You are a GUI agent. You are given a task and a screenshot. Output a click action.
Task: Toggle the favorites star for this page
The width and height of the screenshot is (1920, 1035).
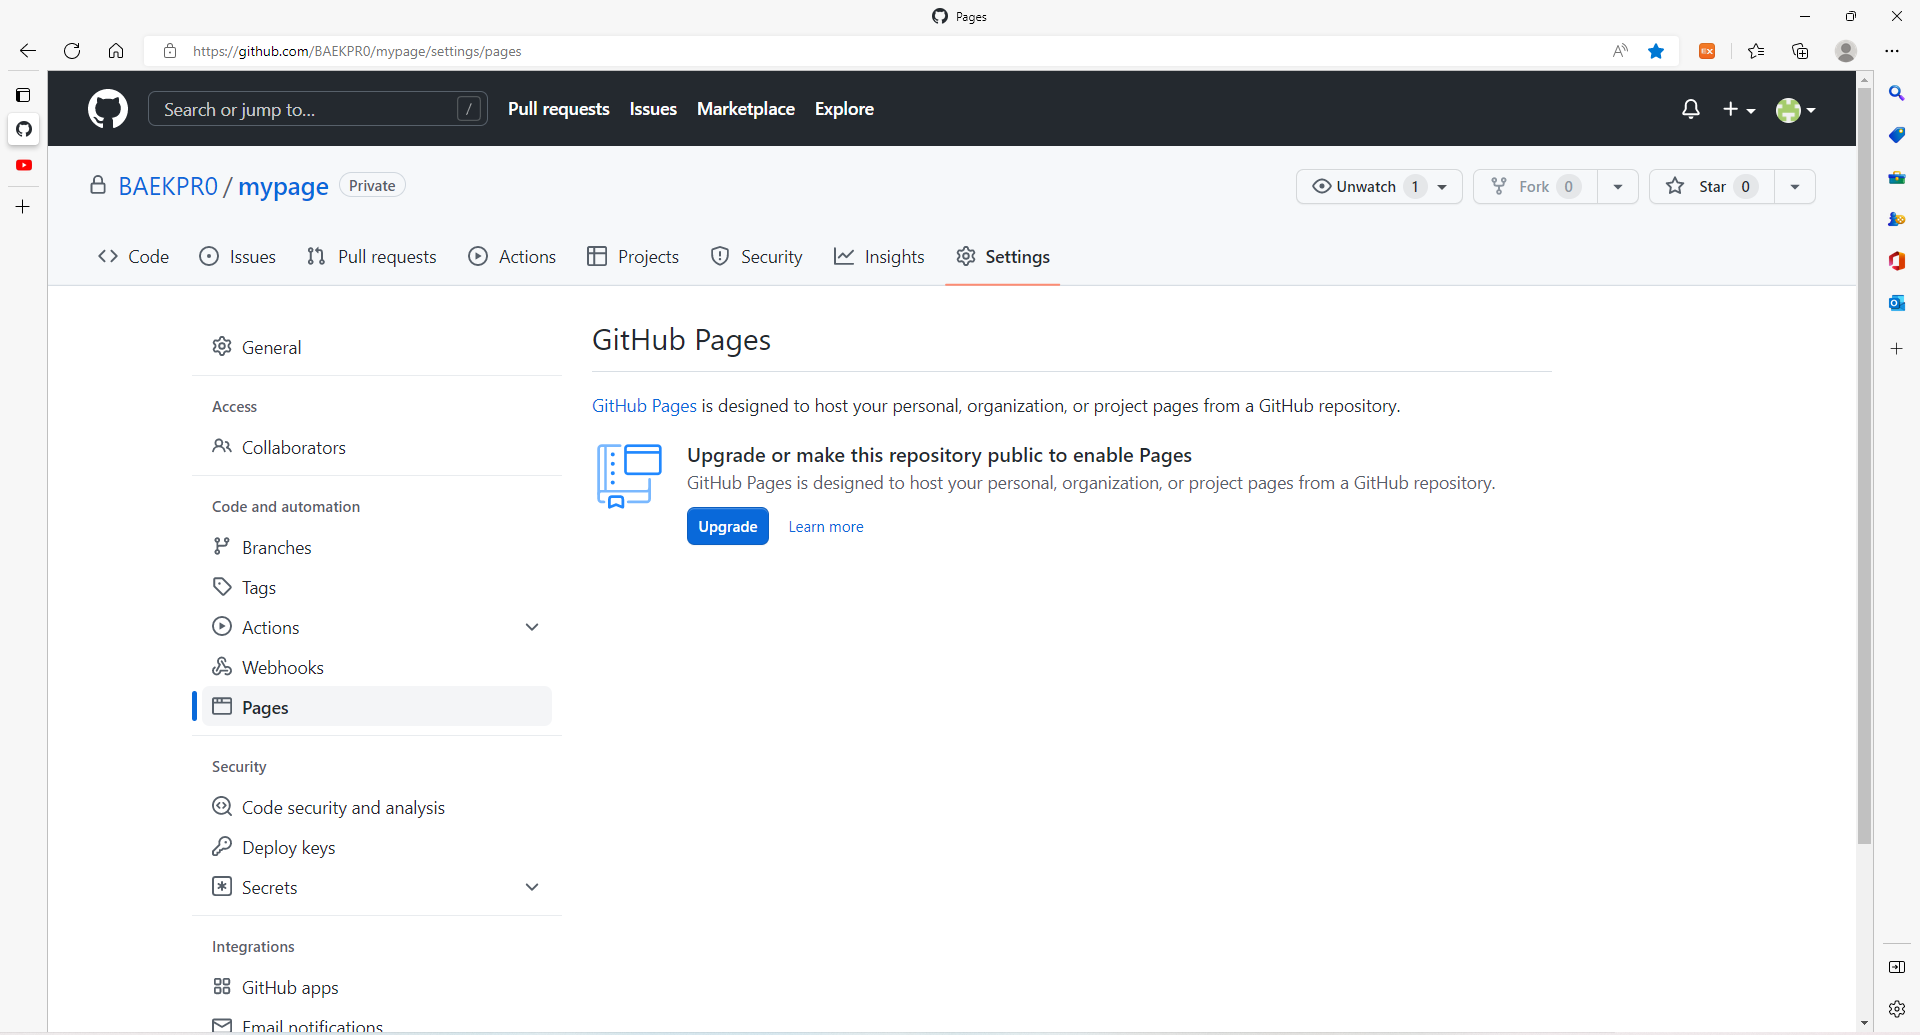pyautogui.click(x=1657, y=51)
